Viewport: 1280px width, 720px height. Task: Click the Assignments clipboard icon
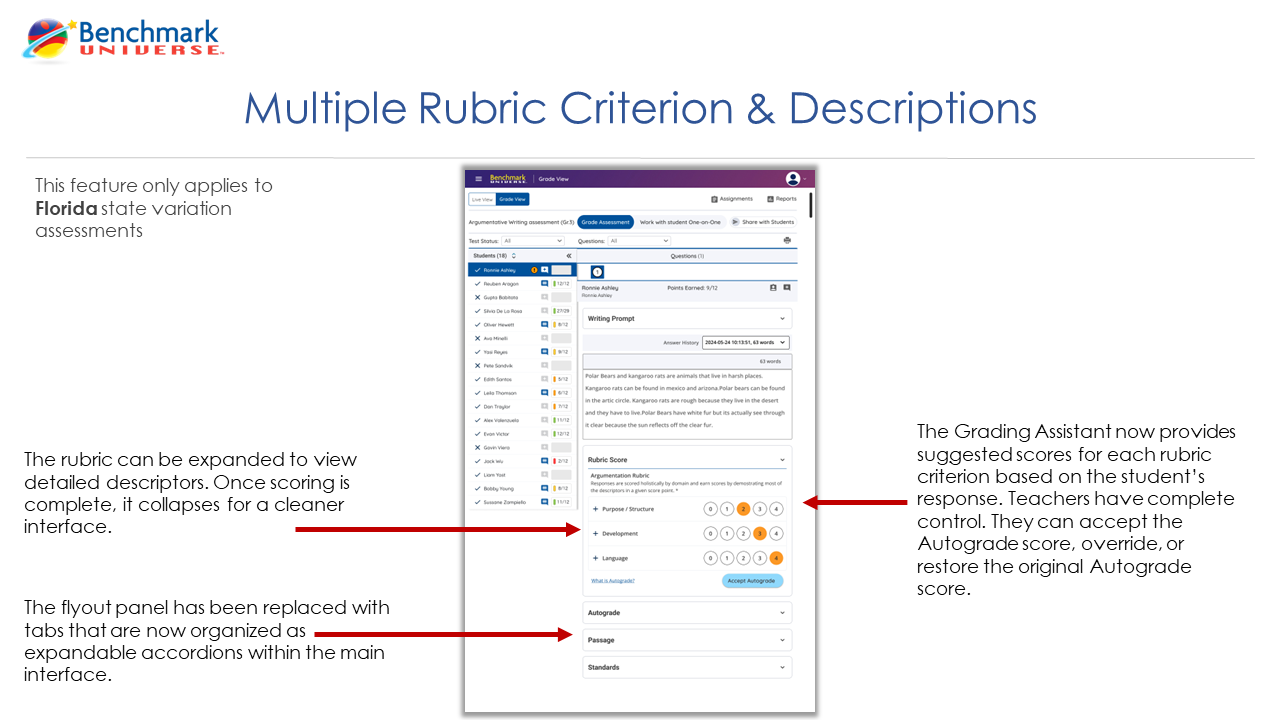coord(714,199)
